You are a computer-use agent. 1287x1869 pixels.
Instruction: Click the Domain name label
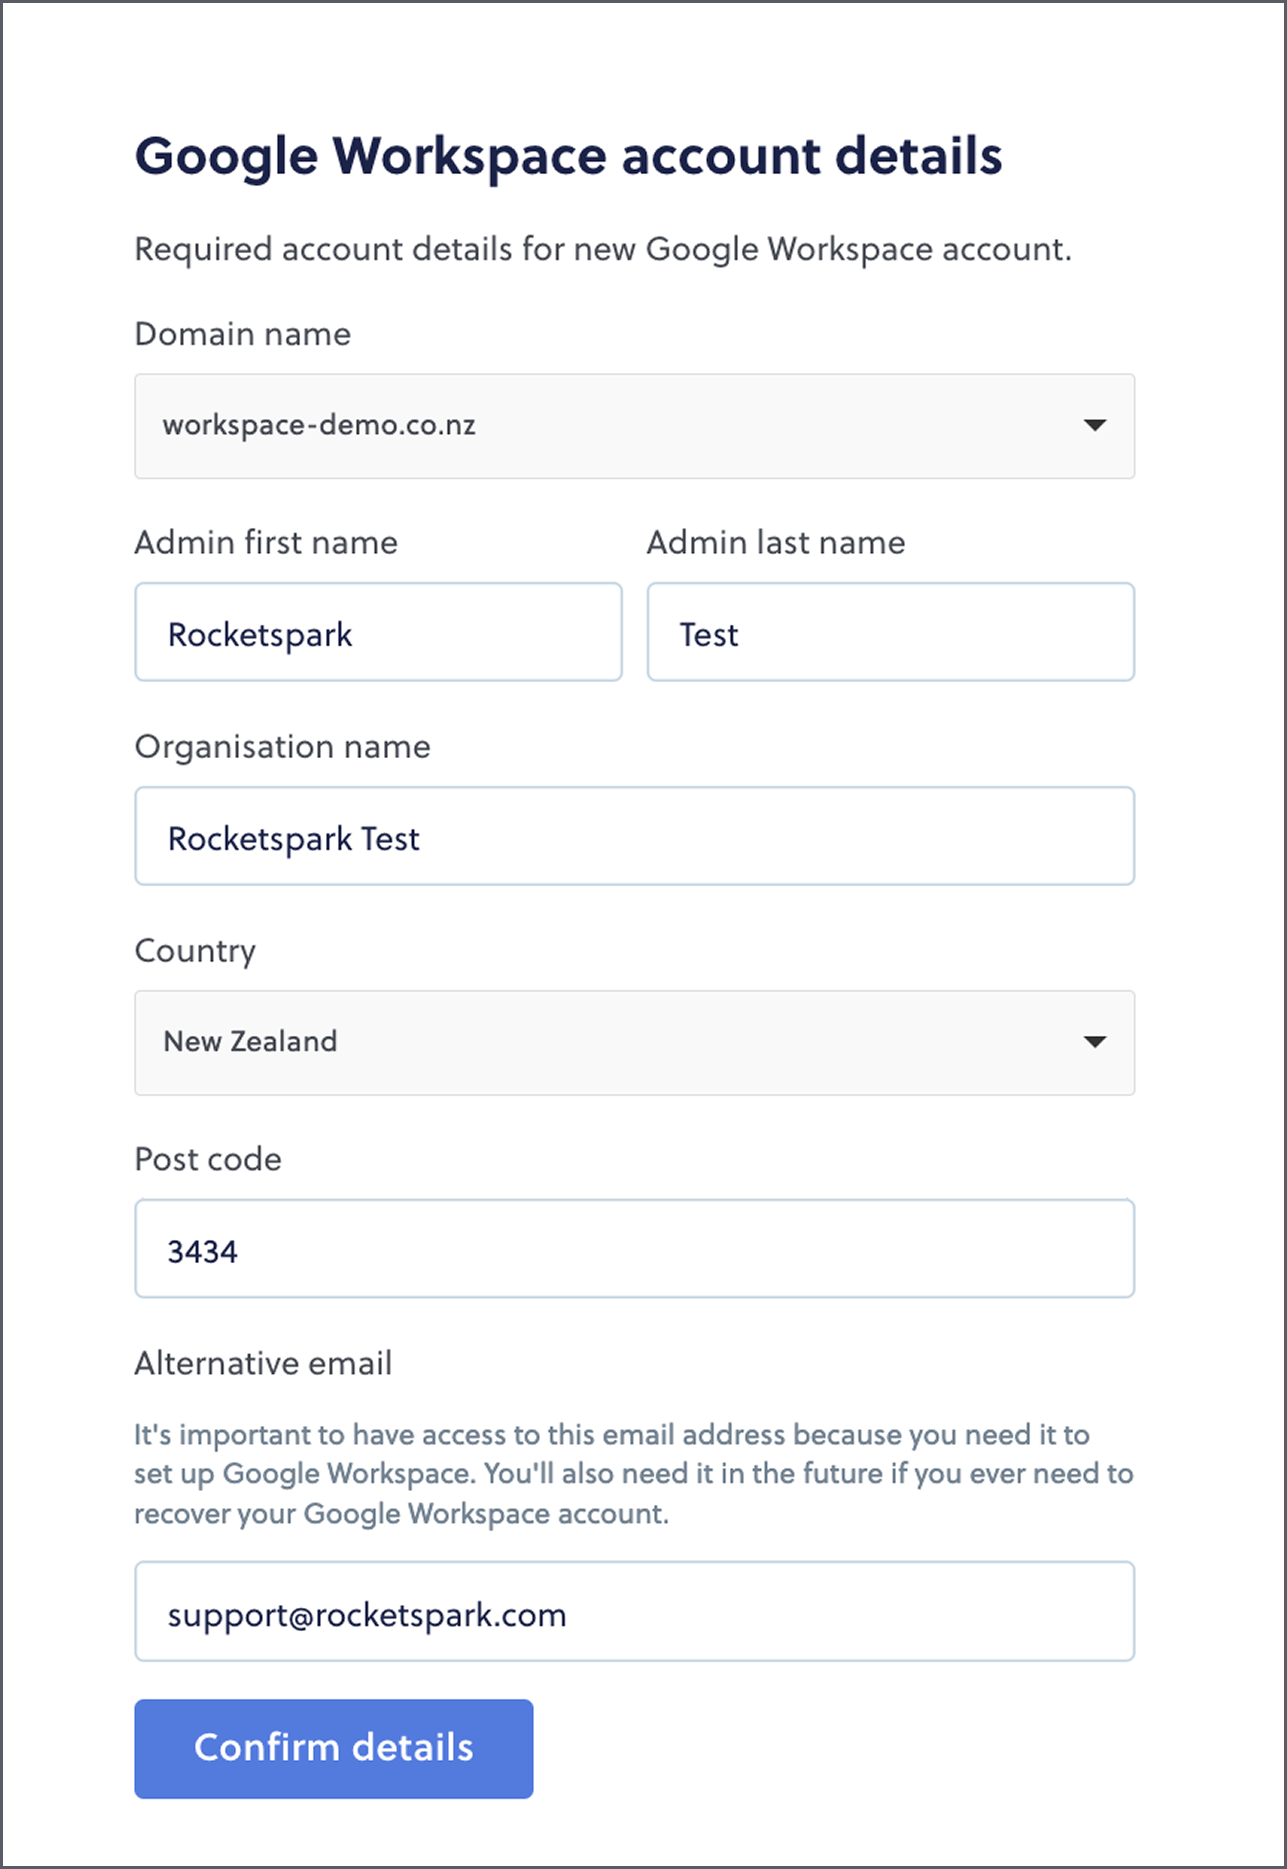(243, 334)
